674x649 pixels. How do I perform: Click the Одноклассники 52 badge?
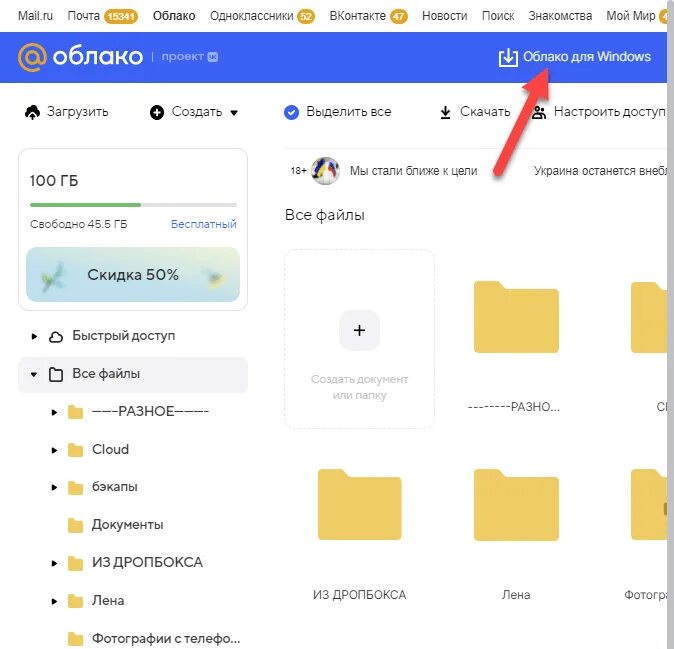tap(306, 16)
